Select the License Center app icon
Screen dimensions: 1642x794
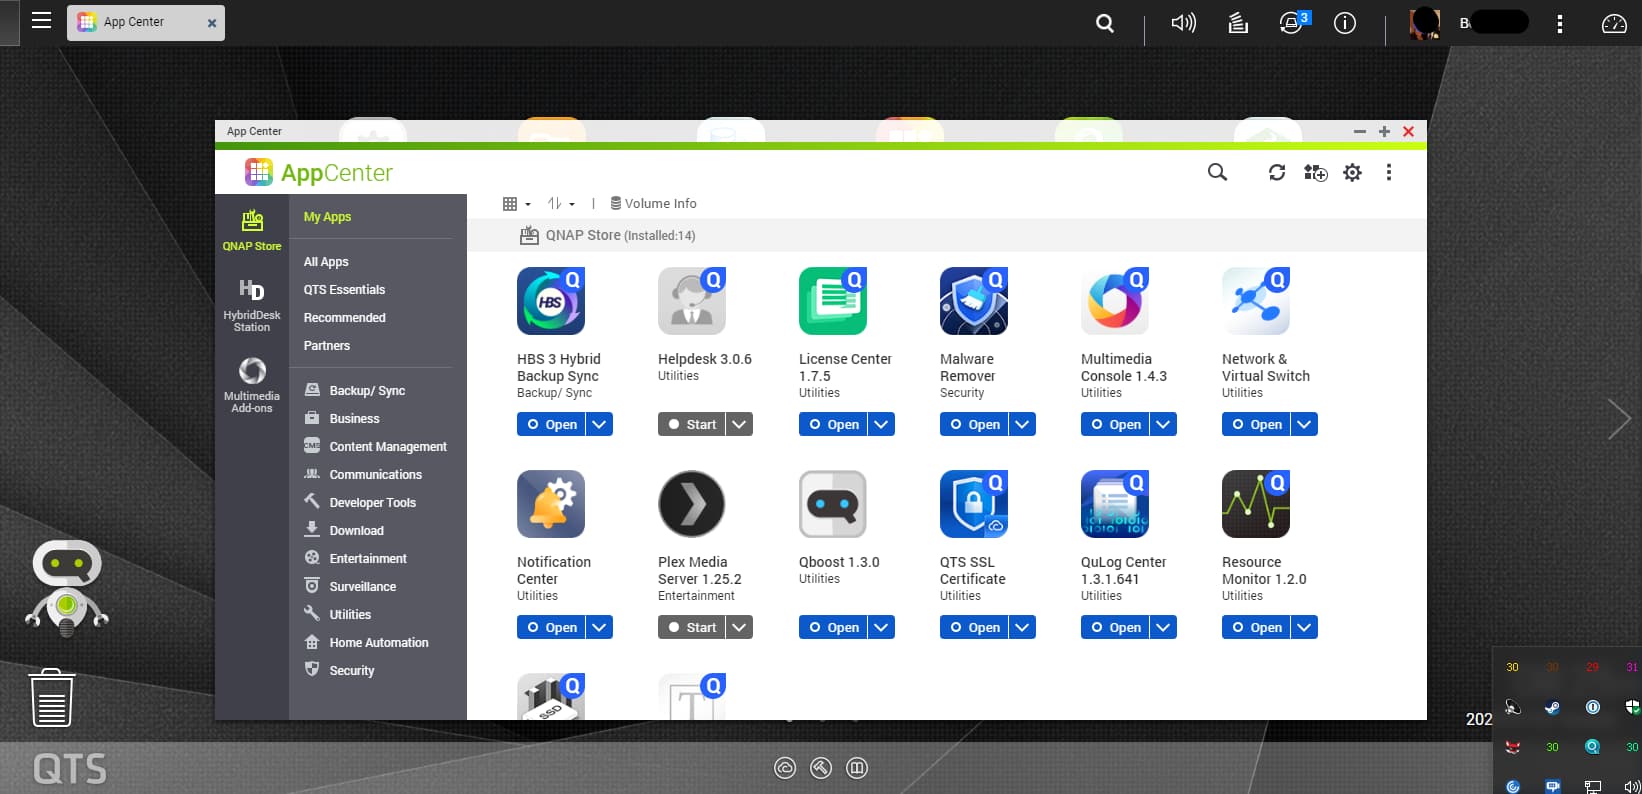point(833,301)
